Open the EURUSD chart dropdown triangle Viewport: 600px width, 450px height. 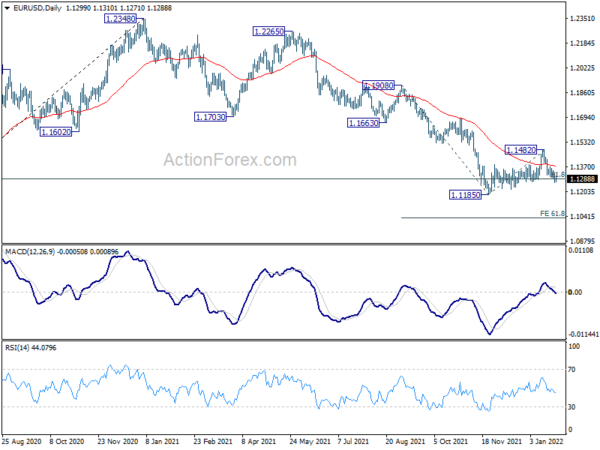(7, 8)
